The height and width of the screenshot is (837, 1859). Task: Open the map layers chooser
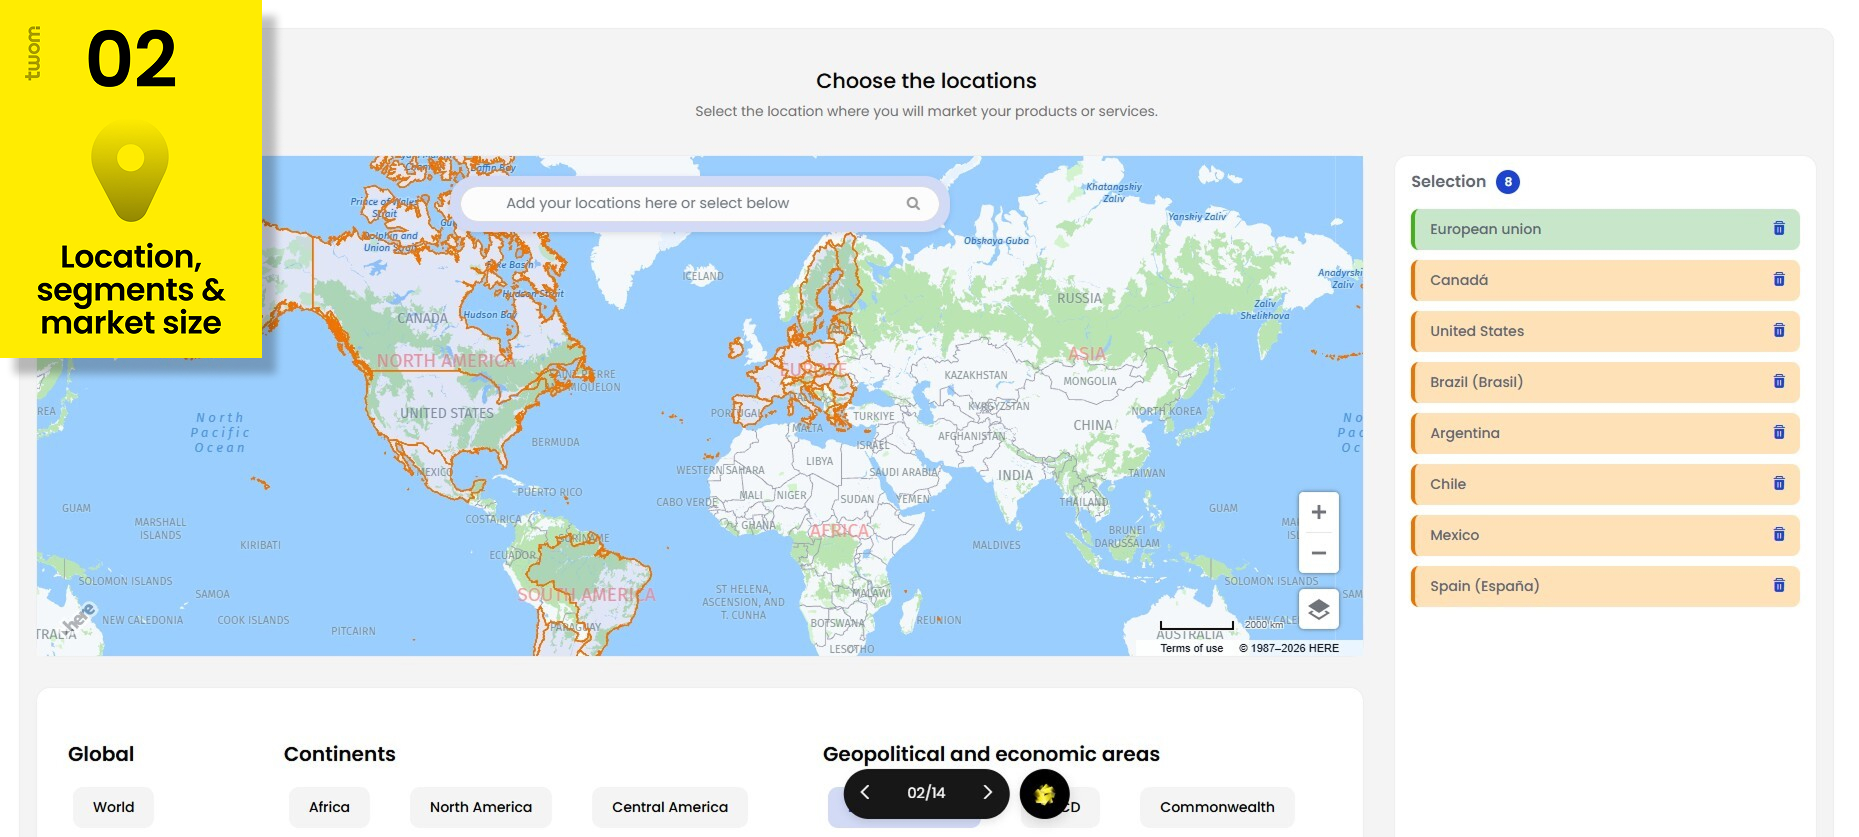[x=1318, y=609]
